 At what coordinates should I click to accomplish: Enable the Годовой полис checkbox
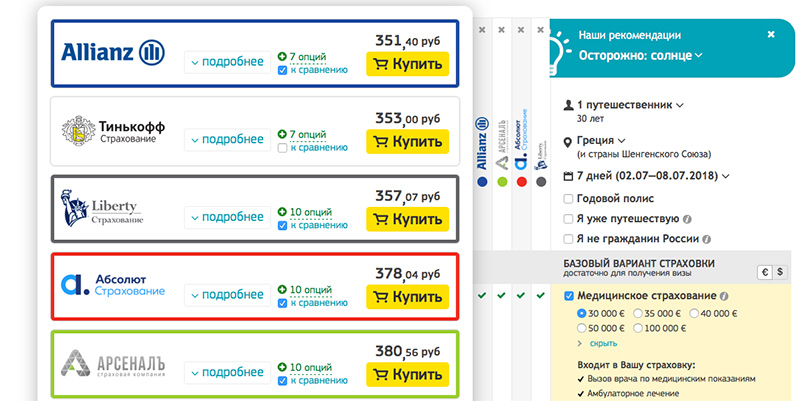(x=569, y=197)
